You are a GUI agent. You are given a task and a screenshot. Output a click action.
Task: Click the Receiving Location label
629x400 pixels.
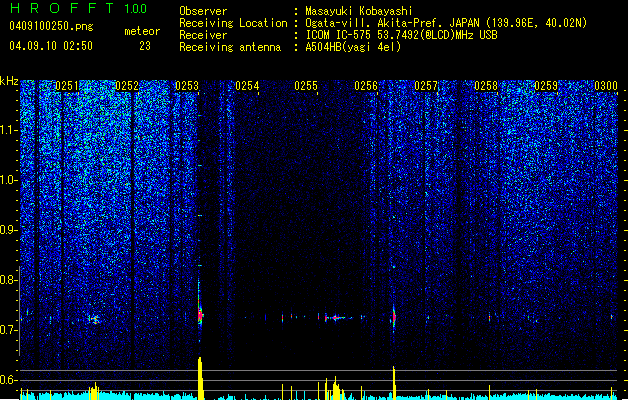(233, 23)
